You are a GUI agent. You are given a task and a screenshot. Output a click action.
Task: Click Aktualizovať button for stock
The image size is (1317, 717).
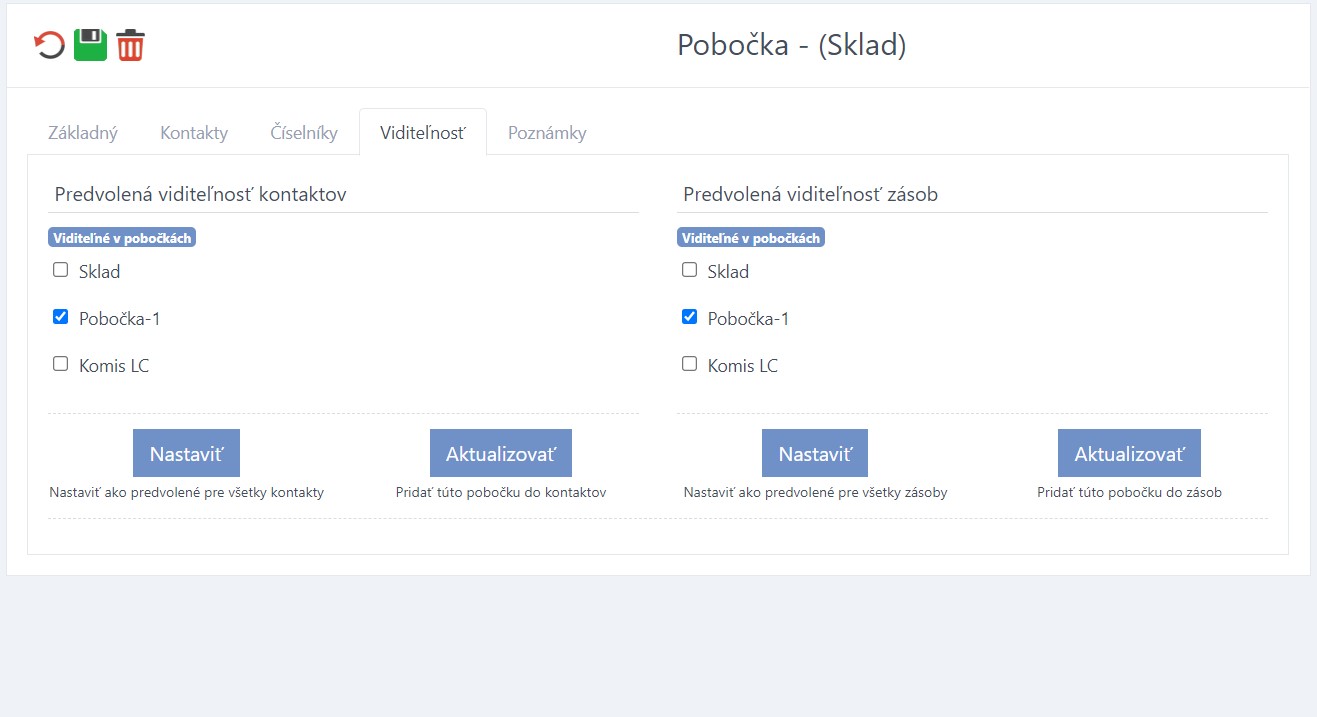click(1129, 453)
